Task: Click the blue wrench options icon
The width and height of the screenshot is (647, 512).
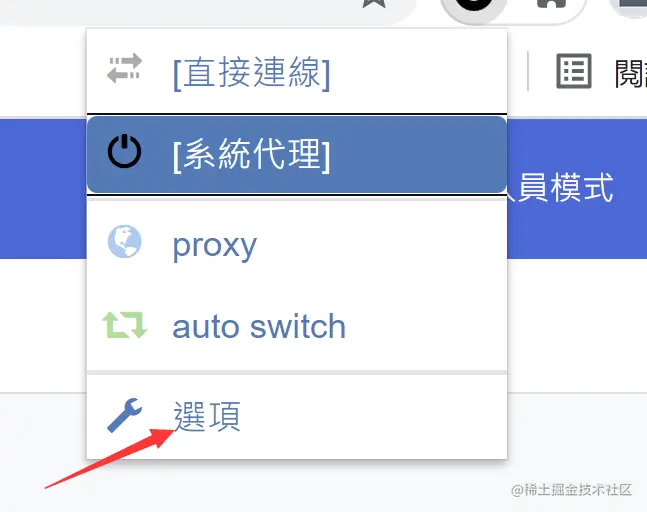Action: 124,415
